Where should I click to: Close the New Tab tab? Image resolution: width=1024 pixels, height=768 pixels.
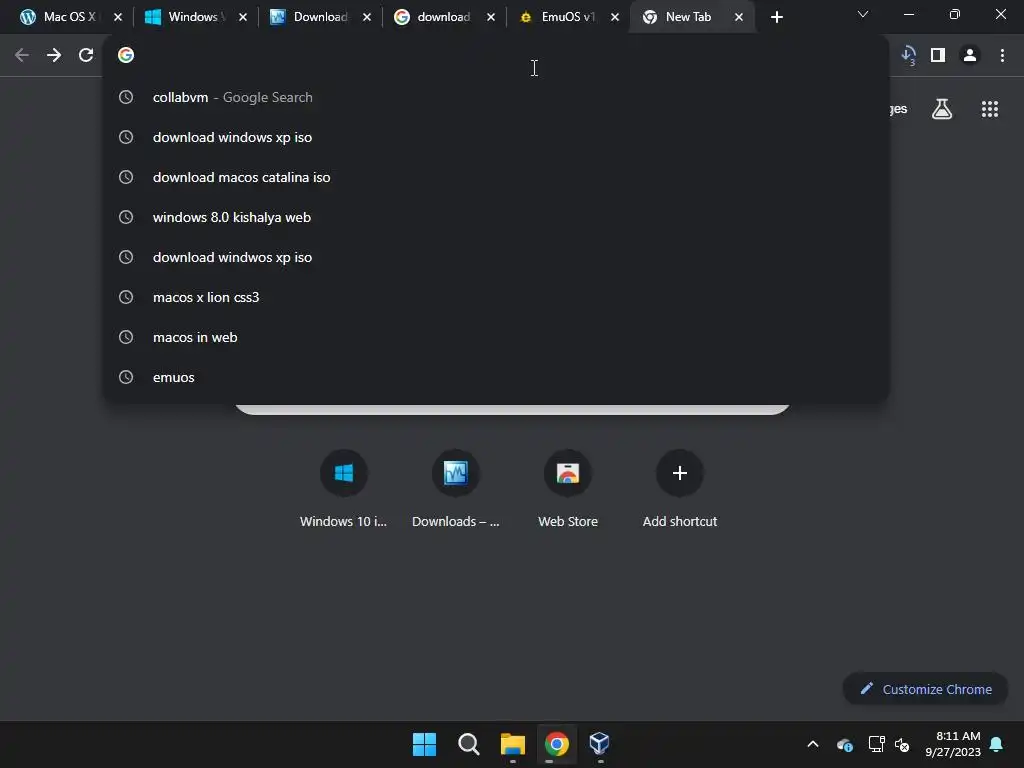(739, 18)
